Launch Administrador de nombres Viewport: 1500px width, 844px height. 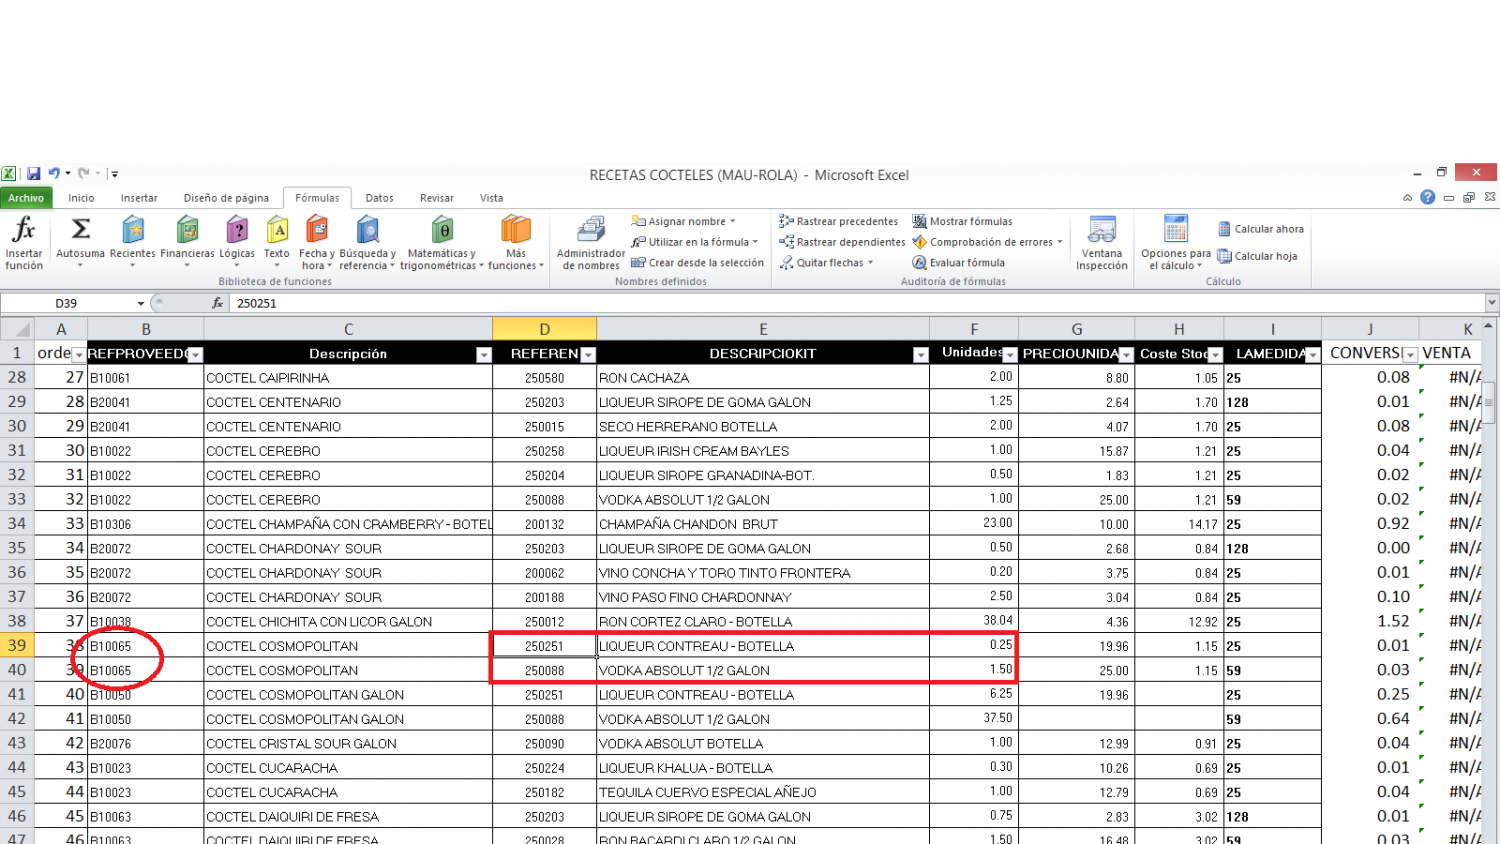click(x=591, y=242)
